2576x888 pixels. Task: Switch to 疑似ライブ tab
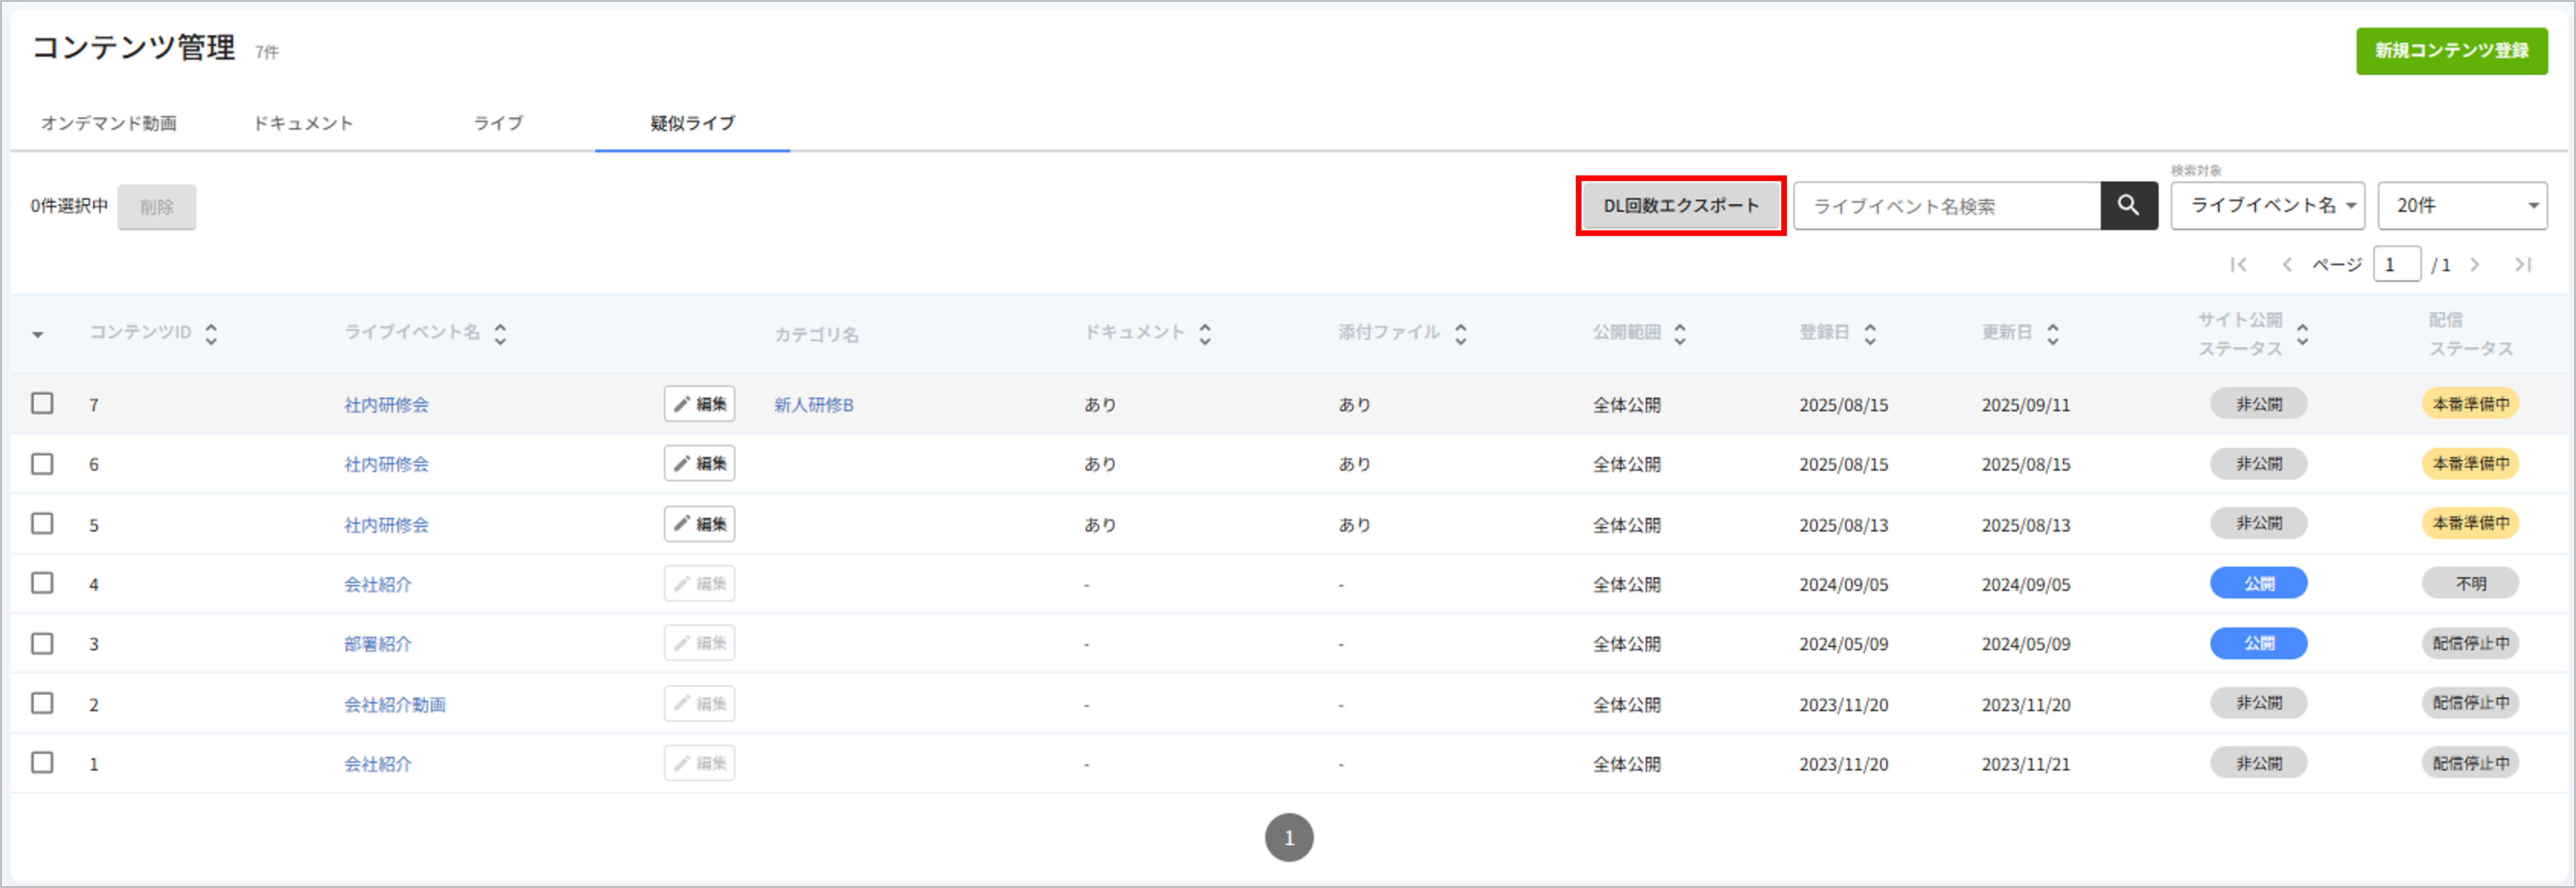point(692,123)
